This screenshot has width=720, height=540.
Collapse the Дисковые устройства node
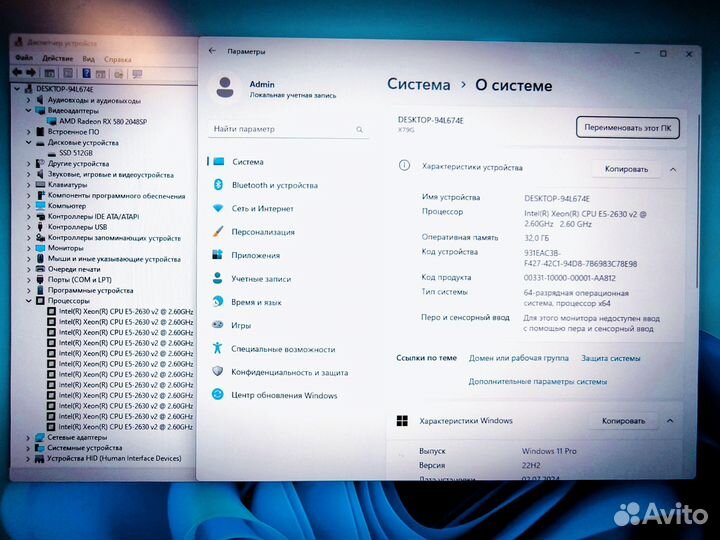pyautogui.click(x=28, y=142)
